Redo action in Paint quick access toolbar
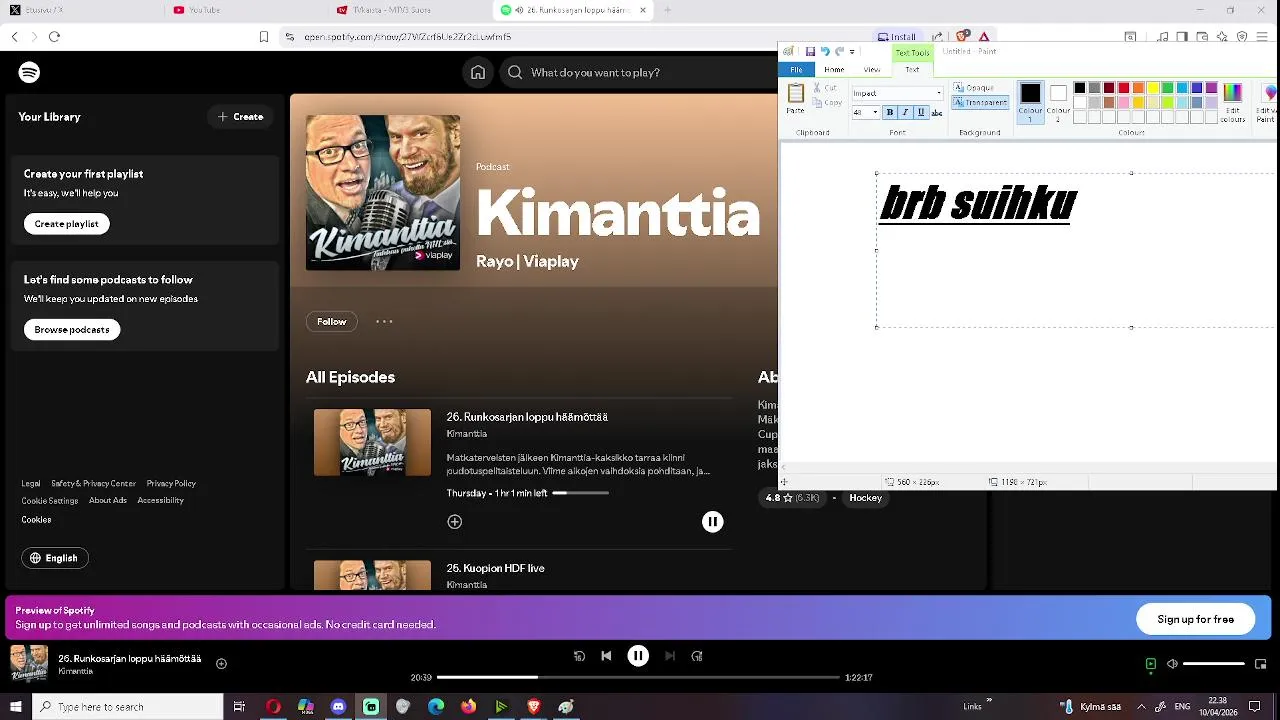The height and width of the screenshot is (720, 1280). click(x=840, y=52)
